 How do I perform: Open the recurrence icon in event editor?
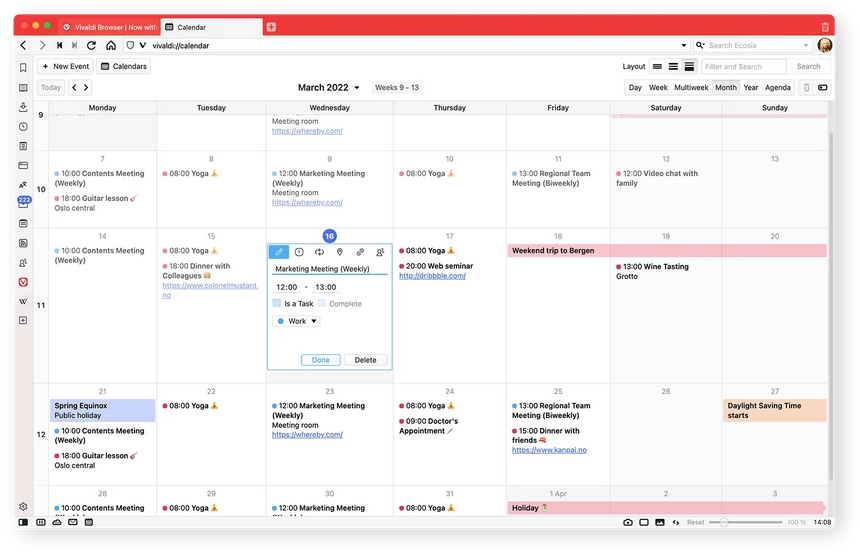pos(319,252)
